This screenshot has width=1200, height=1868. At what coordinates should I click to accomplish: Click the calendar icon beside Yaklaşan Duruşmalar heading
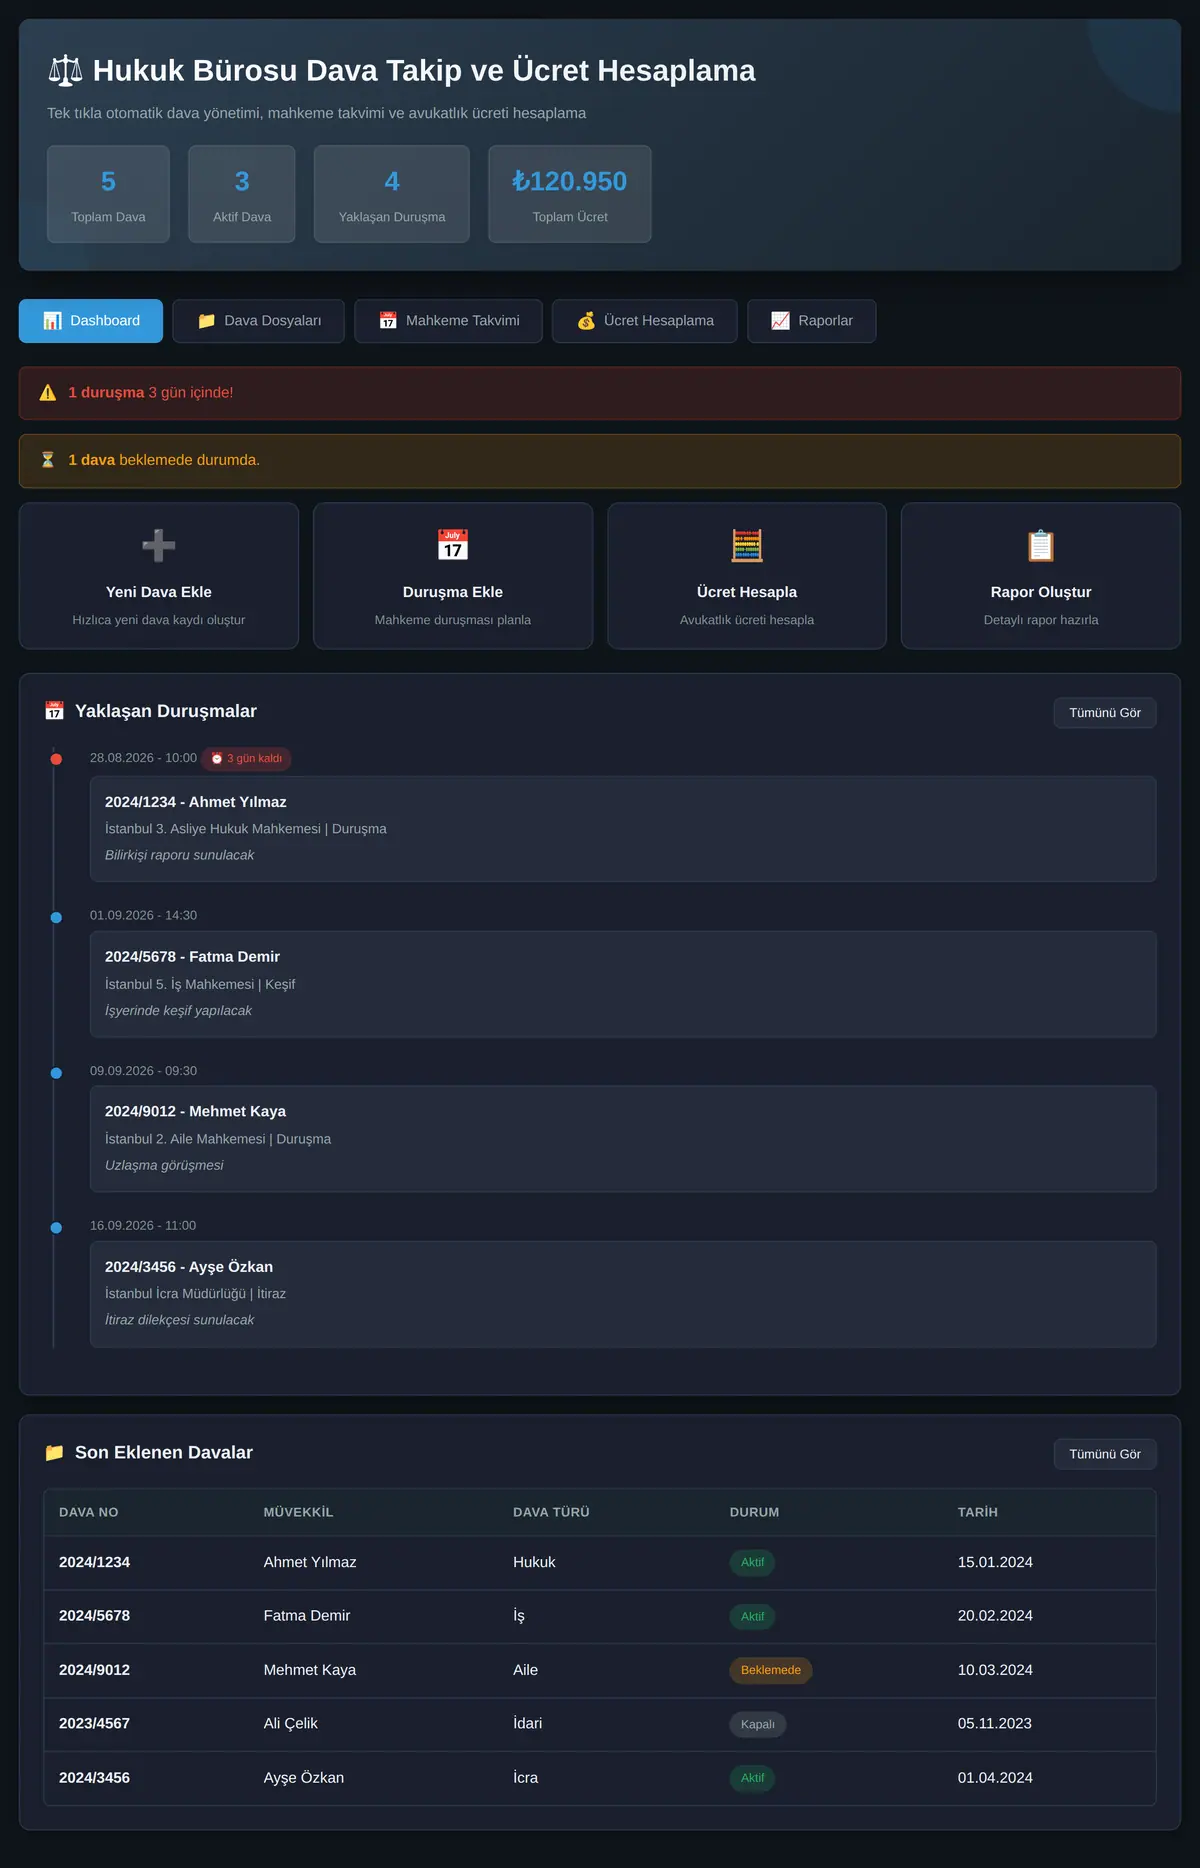tap(54, 711)
